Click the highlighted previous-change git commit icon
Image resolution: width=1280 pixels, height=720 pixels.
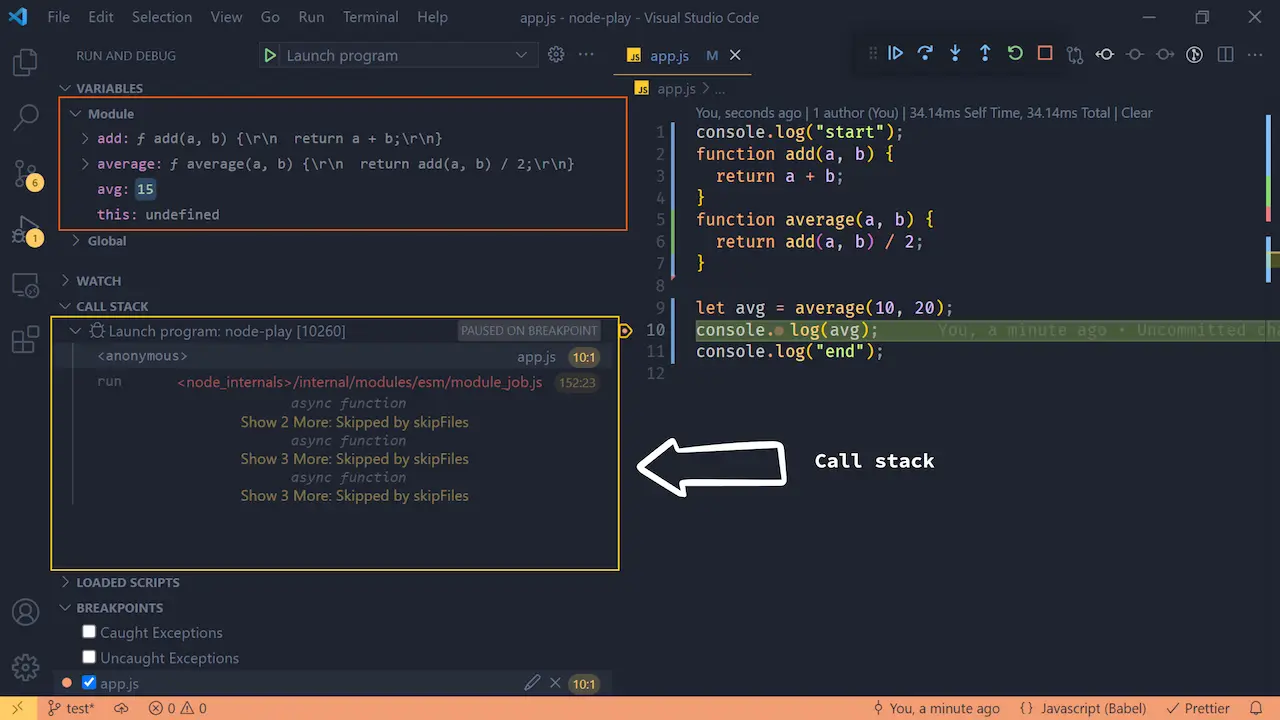click(1105, 55)
